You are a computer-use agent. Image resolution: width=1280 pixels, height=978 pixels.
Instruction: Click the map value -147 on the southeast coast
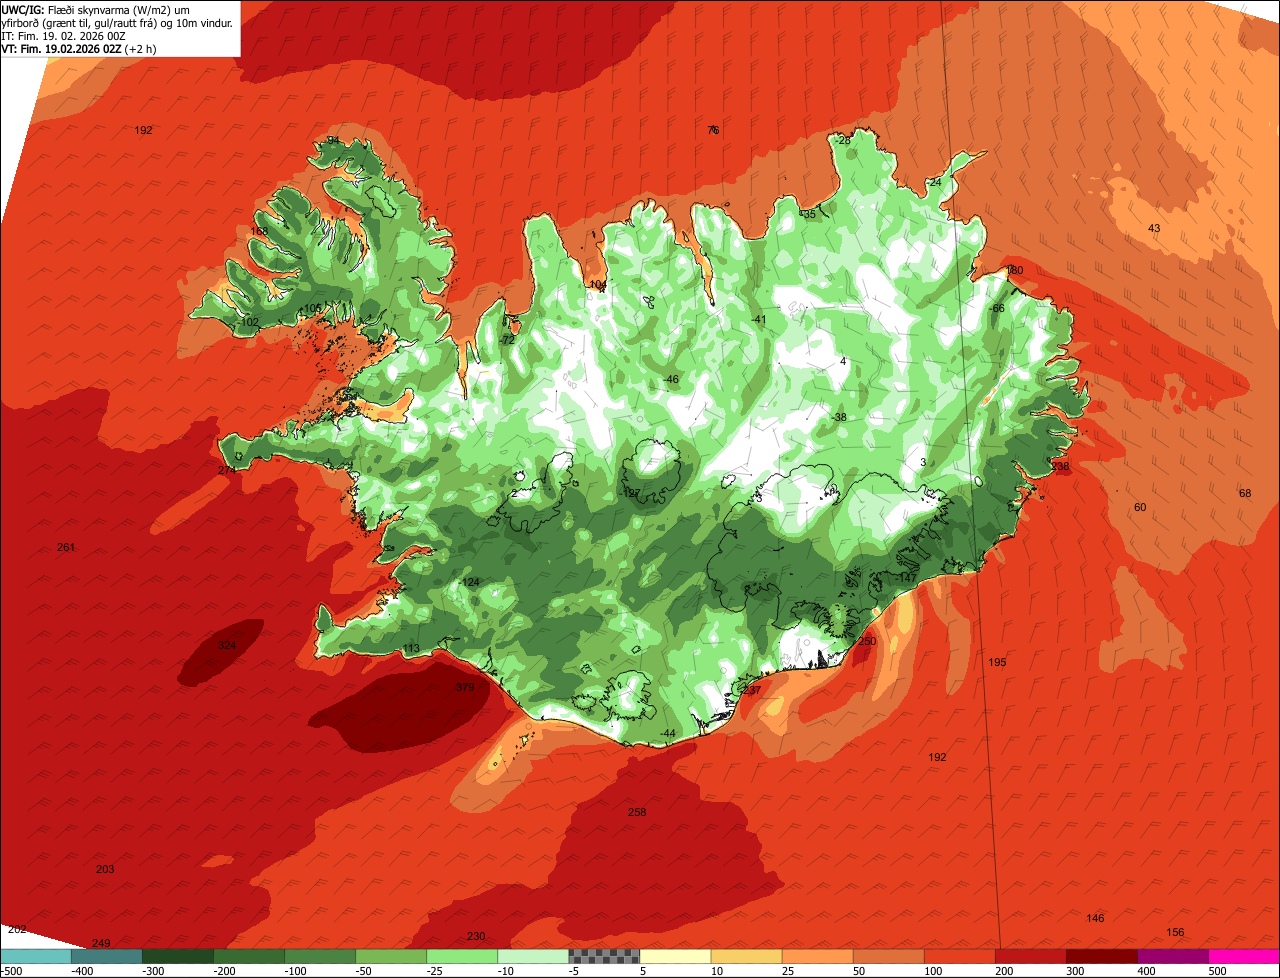pyautogui.click(x=905, y=579)
